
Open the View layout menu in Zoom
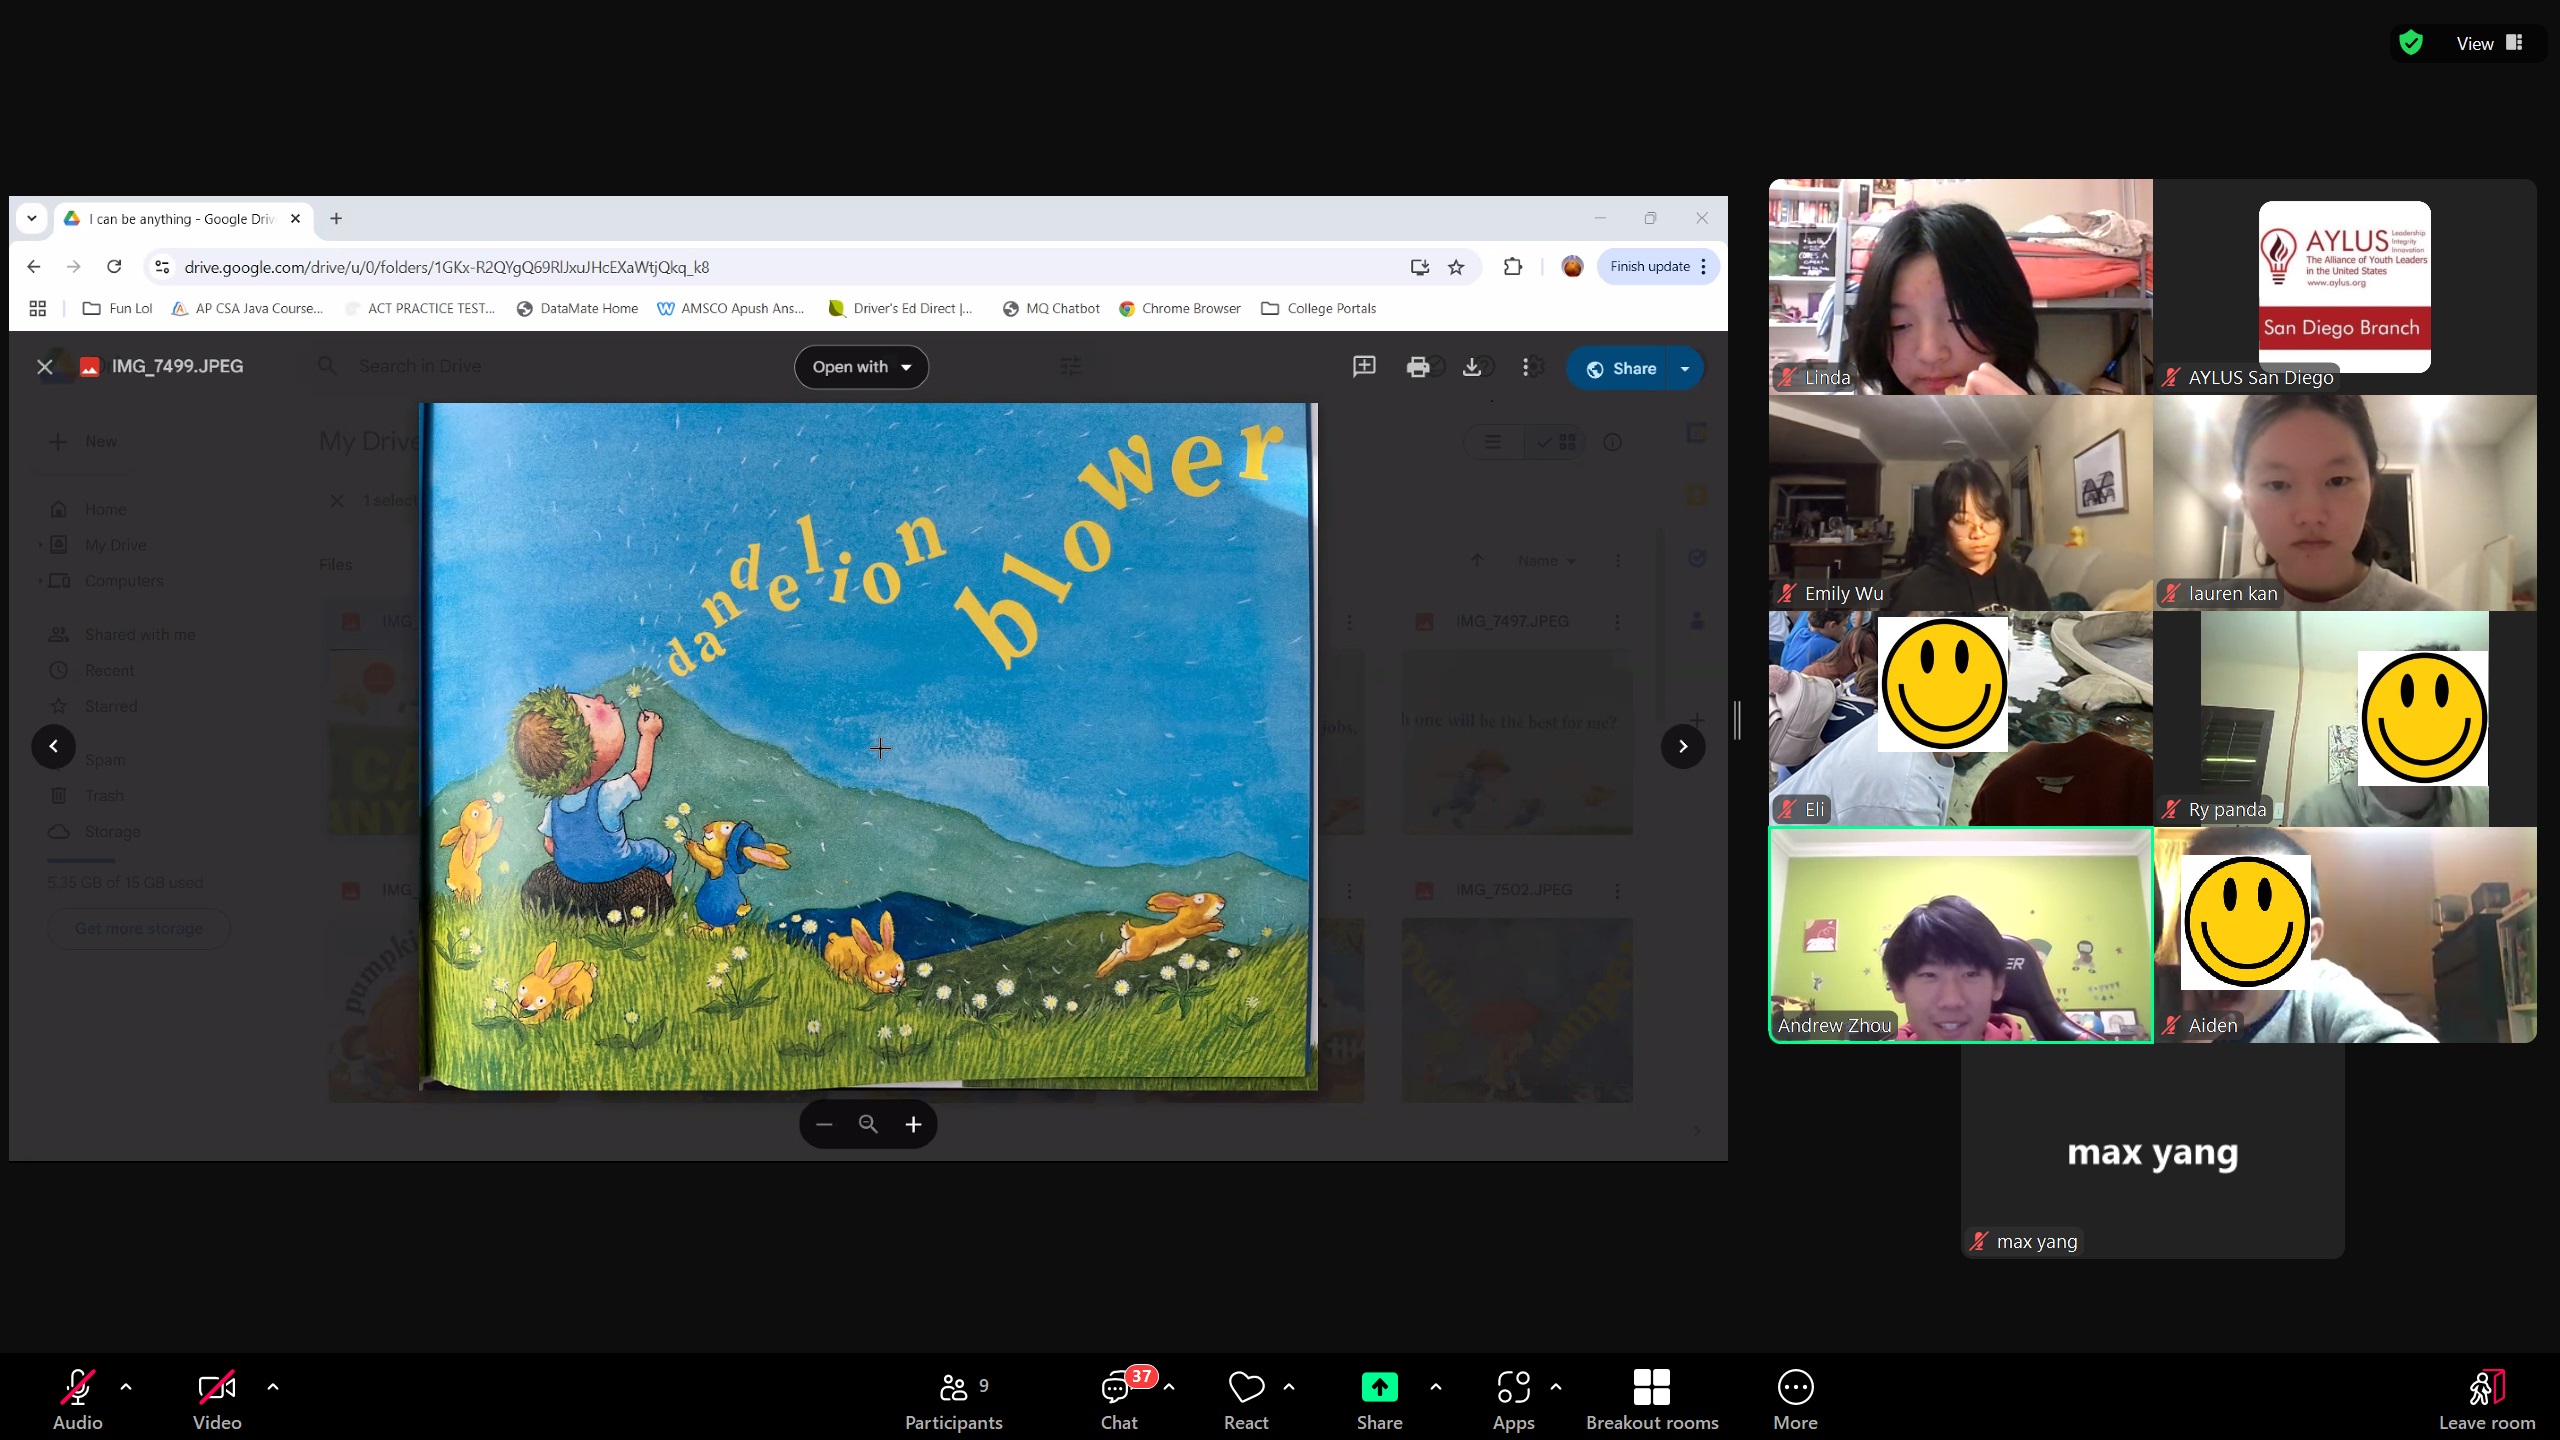(x=2489, y=43)
